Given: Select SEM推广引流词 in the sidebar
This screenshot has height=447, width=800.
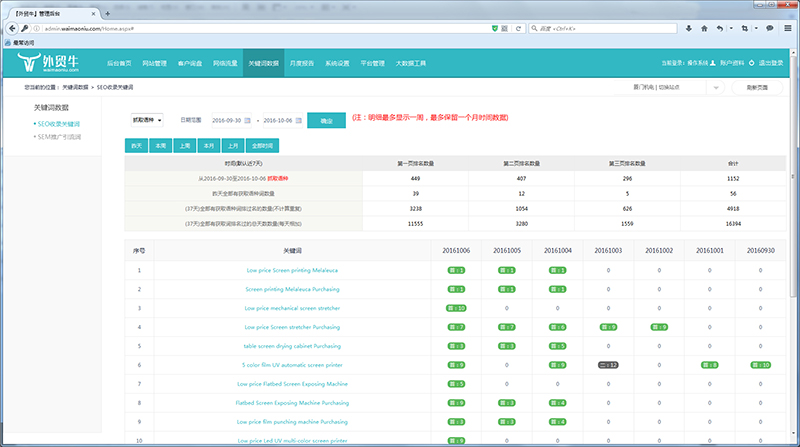Looking at the screenshot, I should [x=60, y=135].
